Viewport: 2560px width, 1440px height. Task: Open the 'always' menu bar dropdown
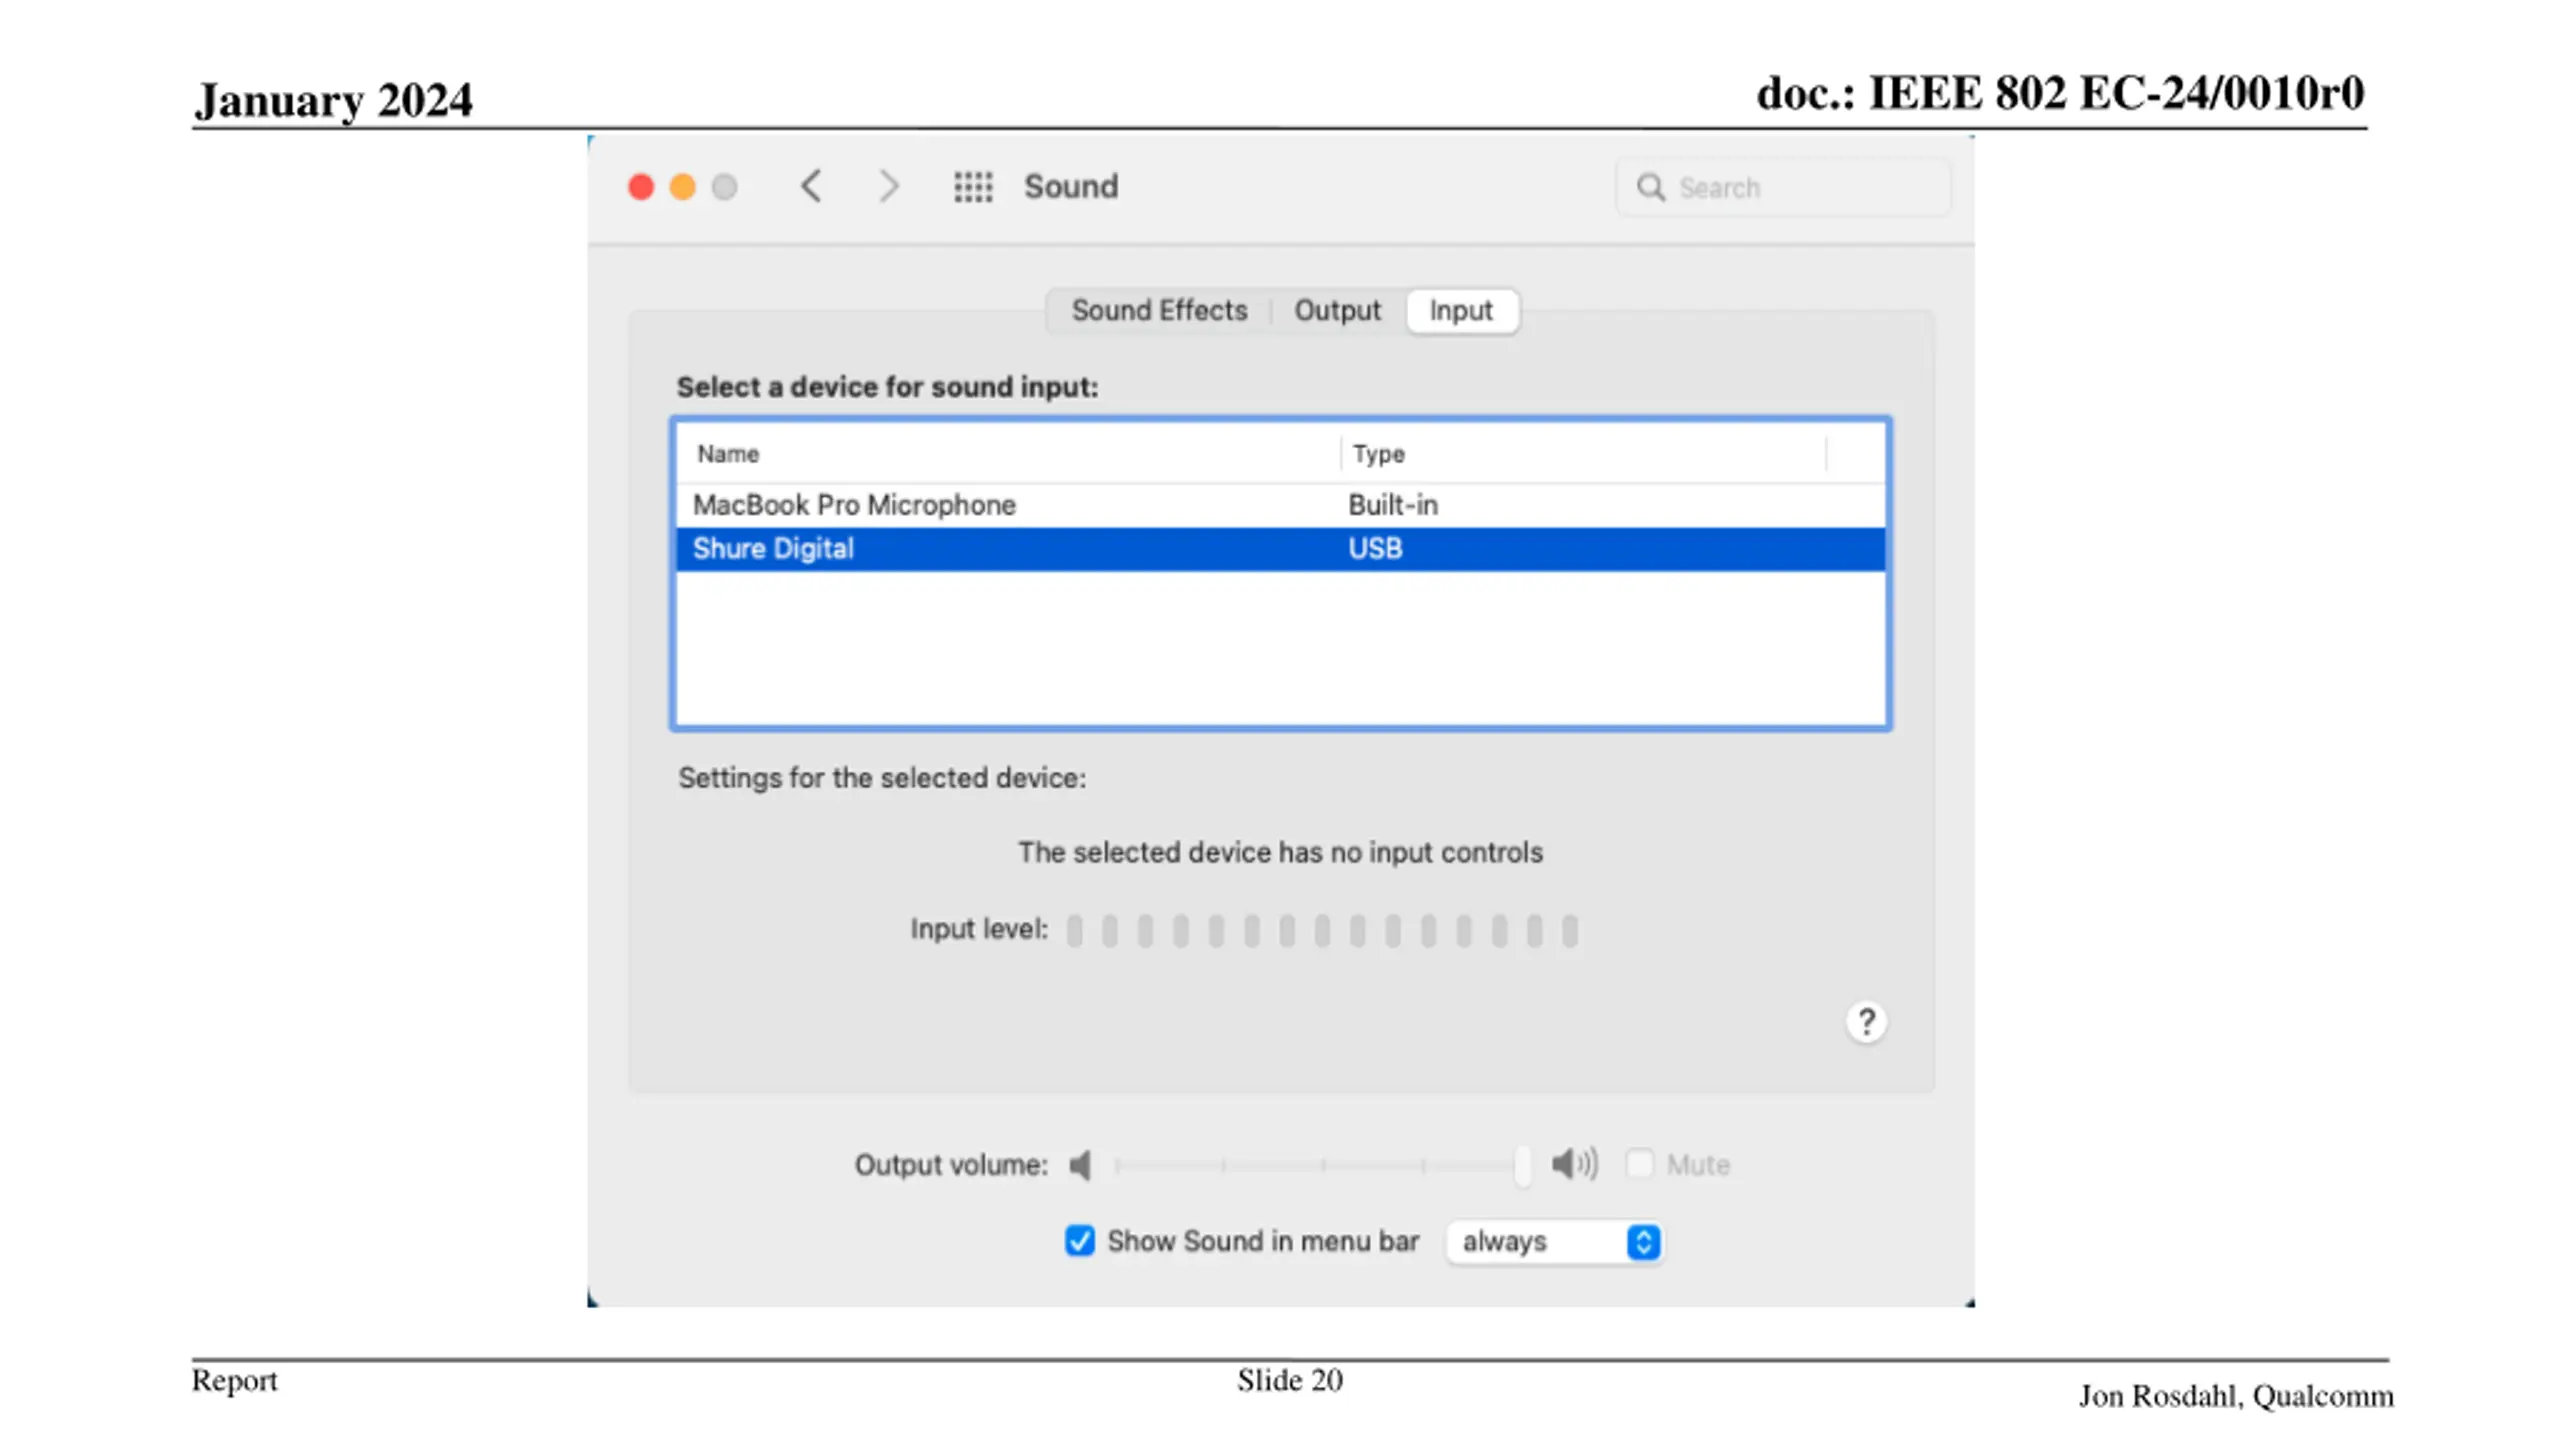tap(1554, 1242)
